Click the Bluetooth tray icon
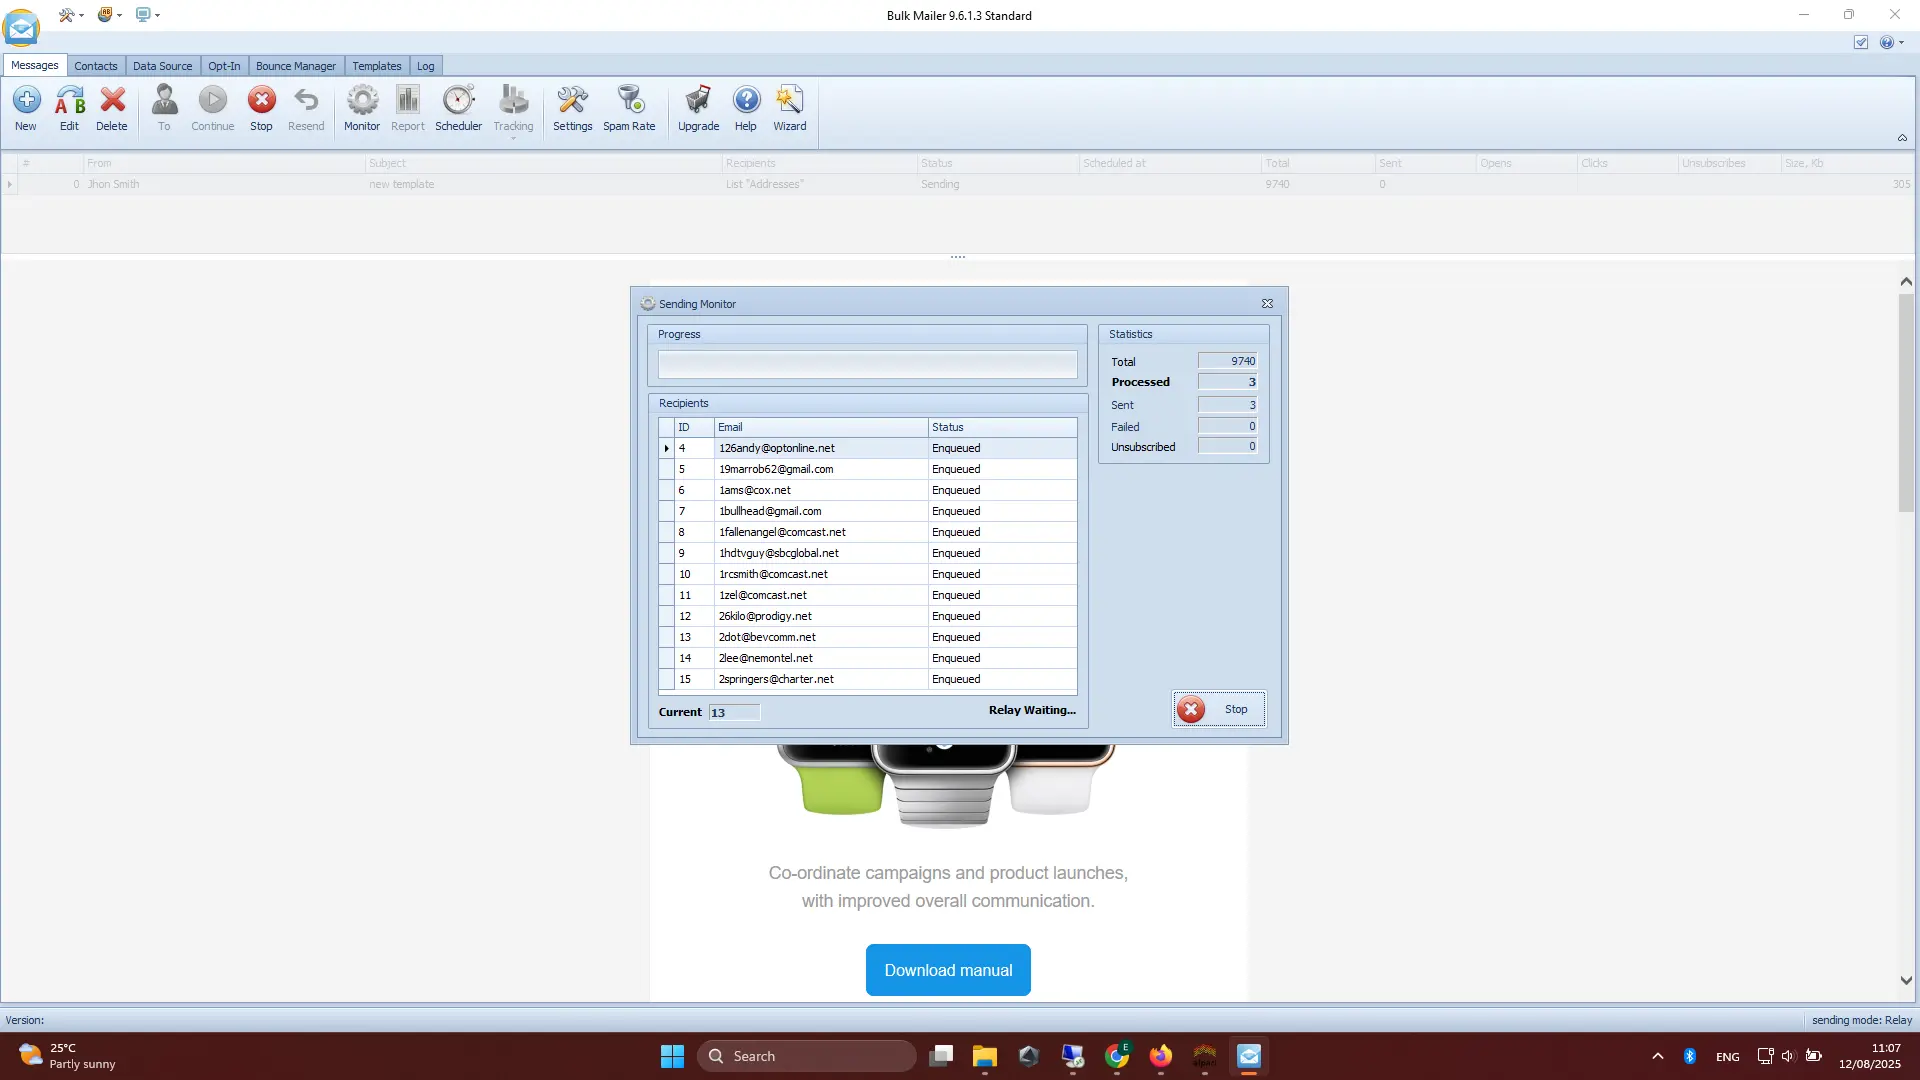 pyautogui.click(x=1690, y=1056)
